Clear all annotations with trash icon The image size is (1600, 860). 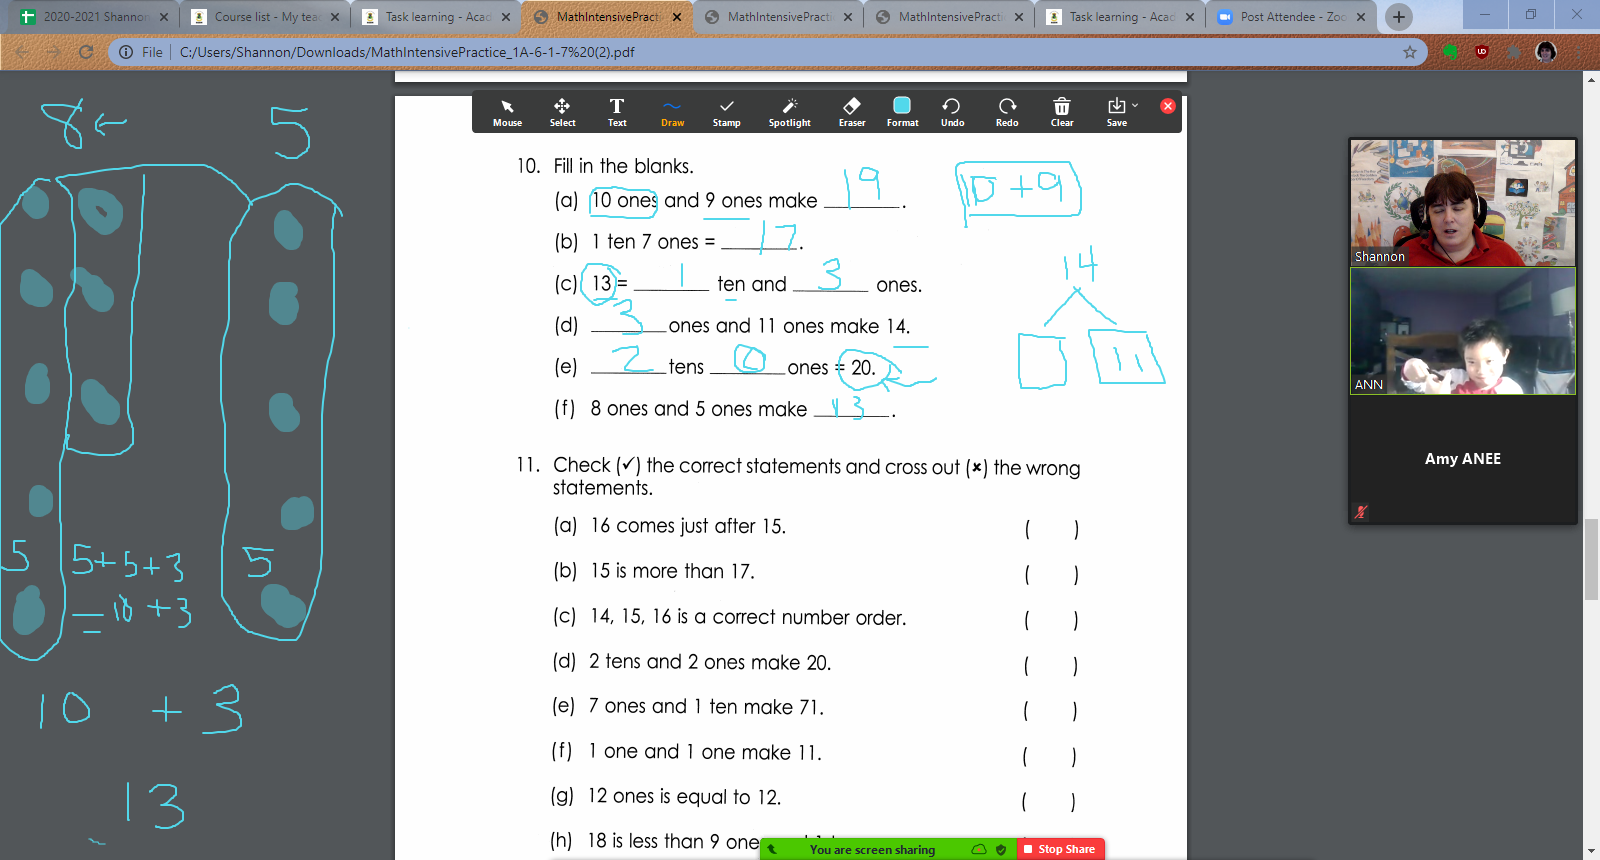pos(1062,113)
